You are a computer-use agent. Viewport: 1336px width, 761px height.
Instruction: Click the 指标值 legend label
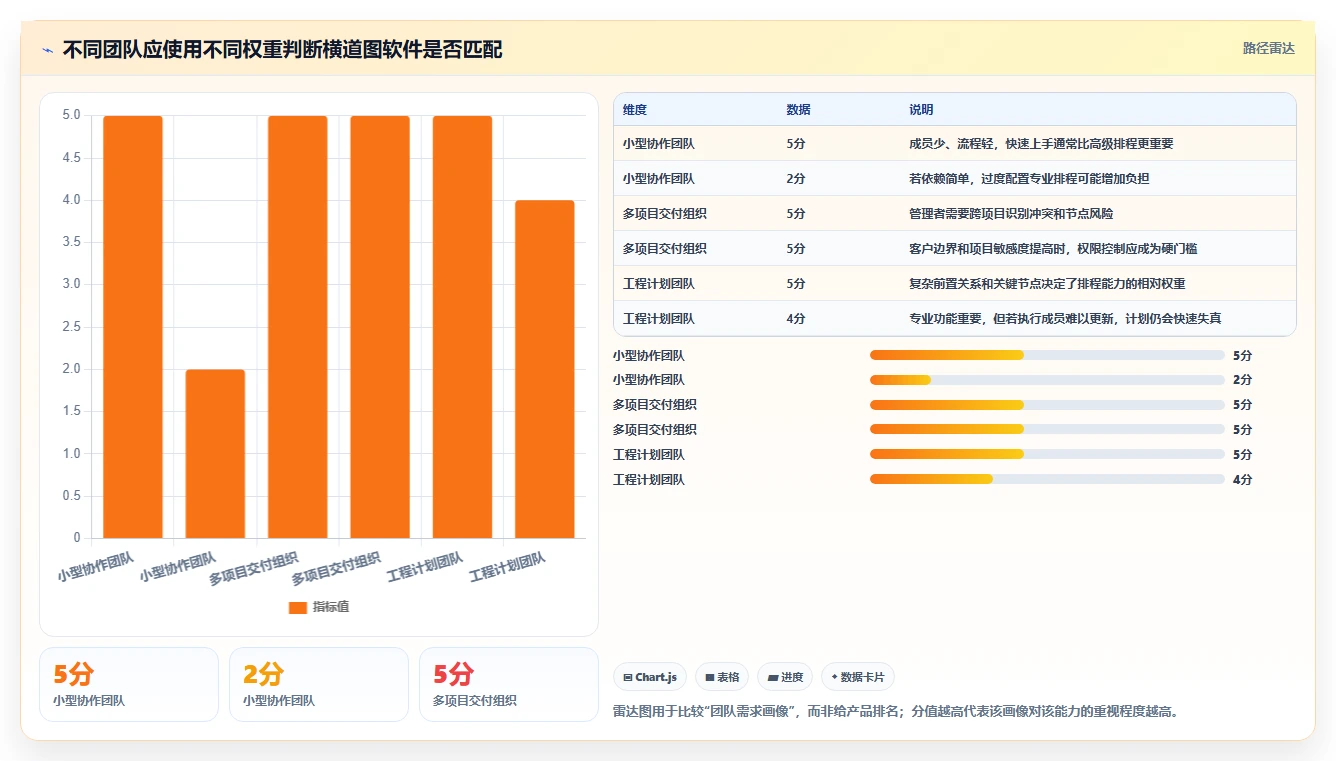(330, 607)
